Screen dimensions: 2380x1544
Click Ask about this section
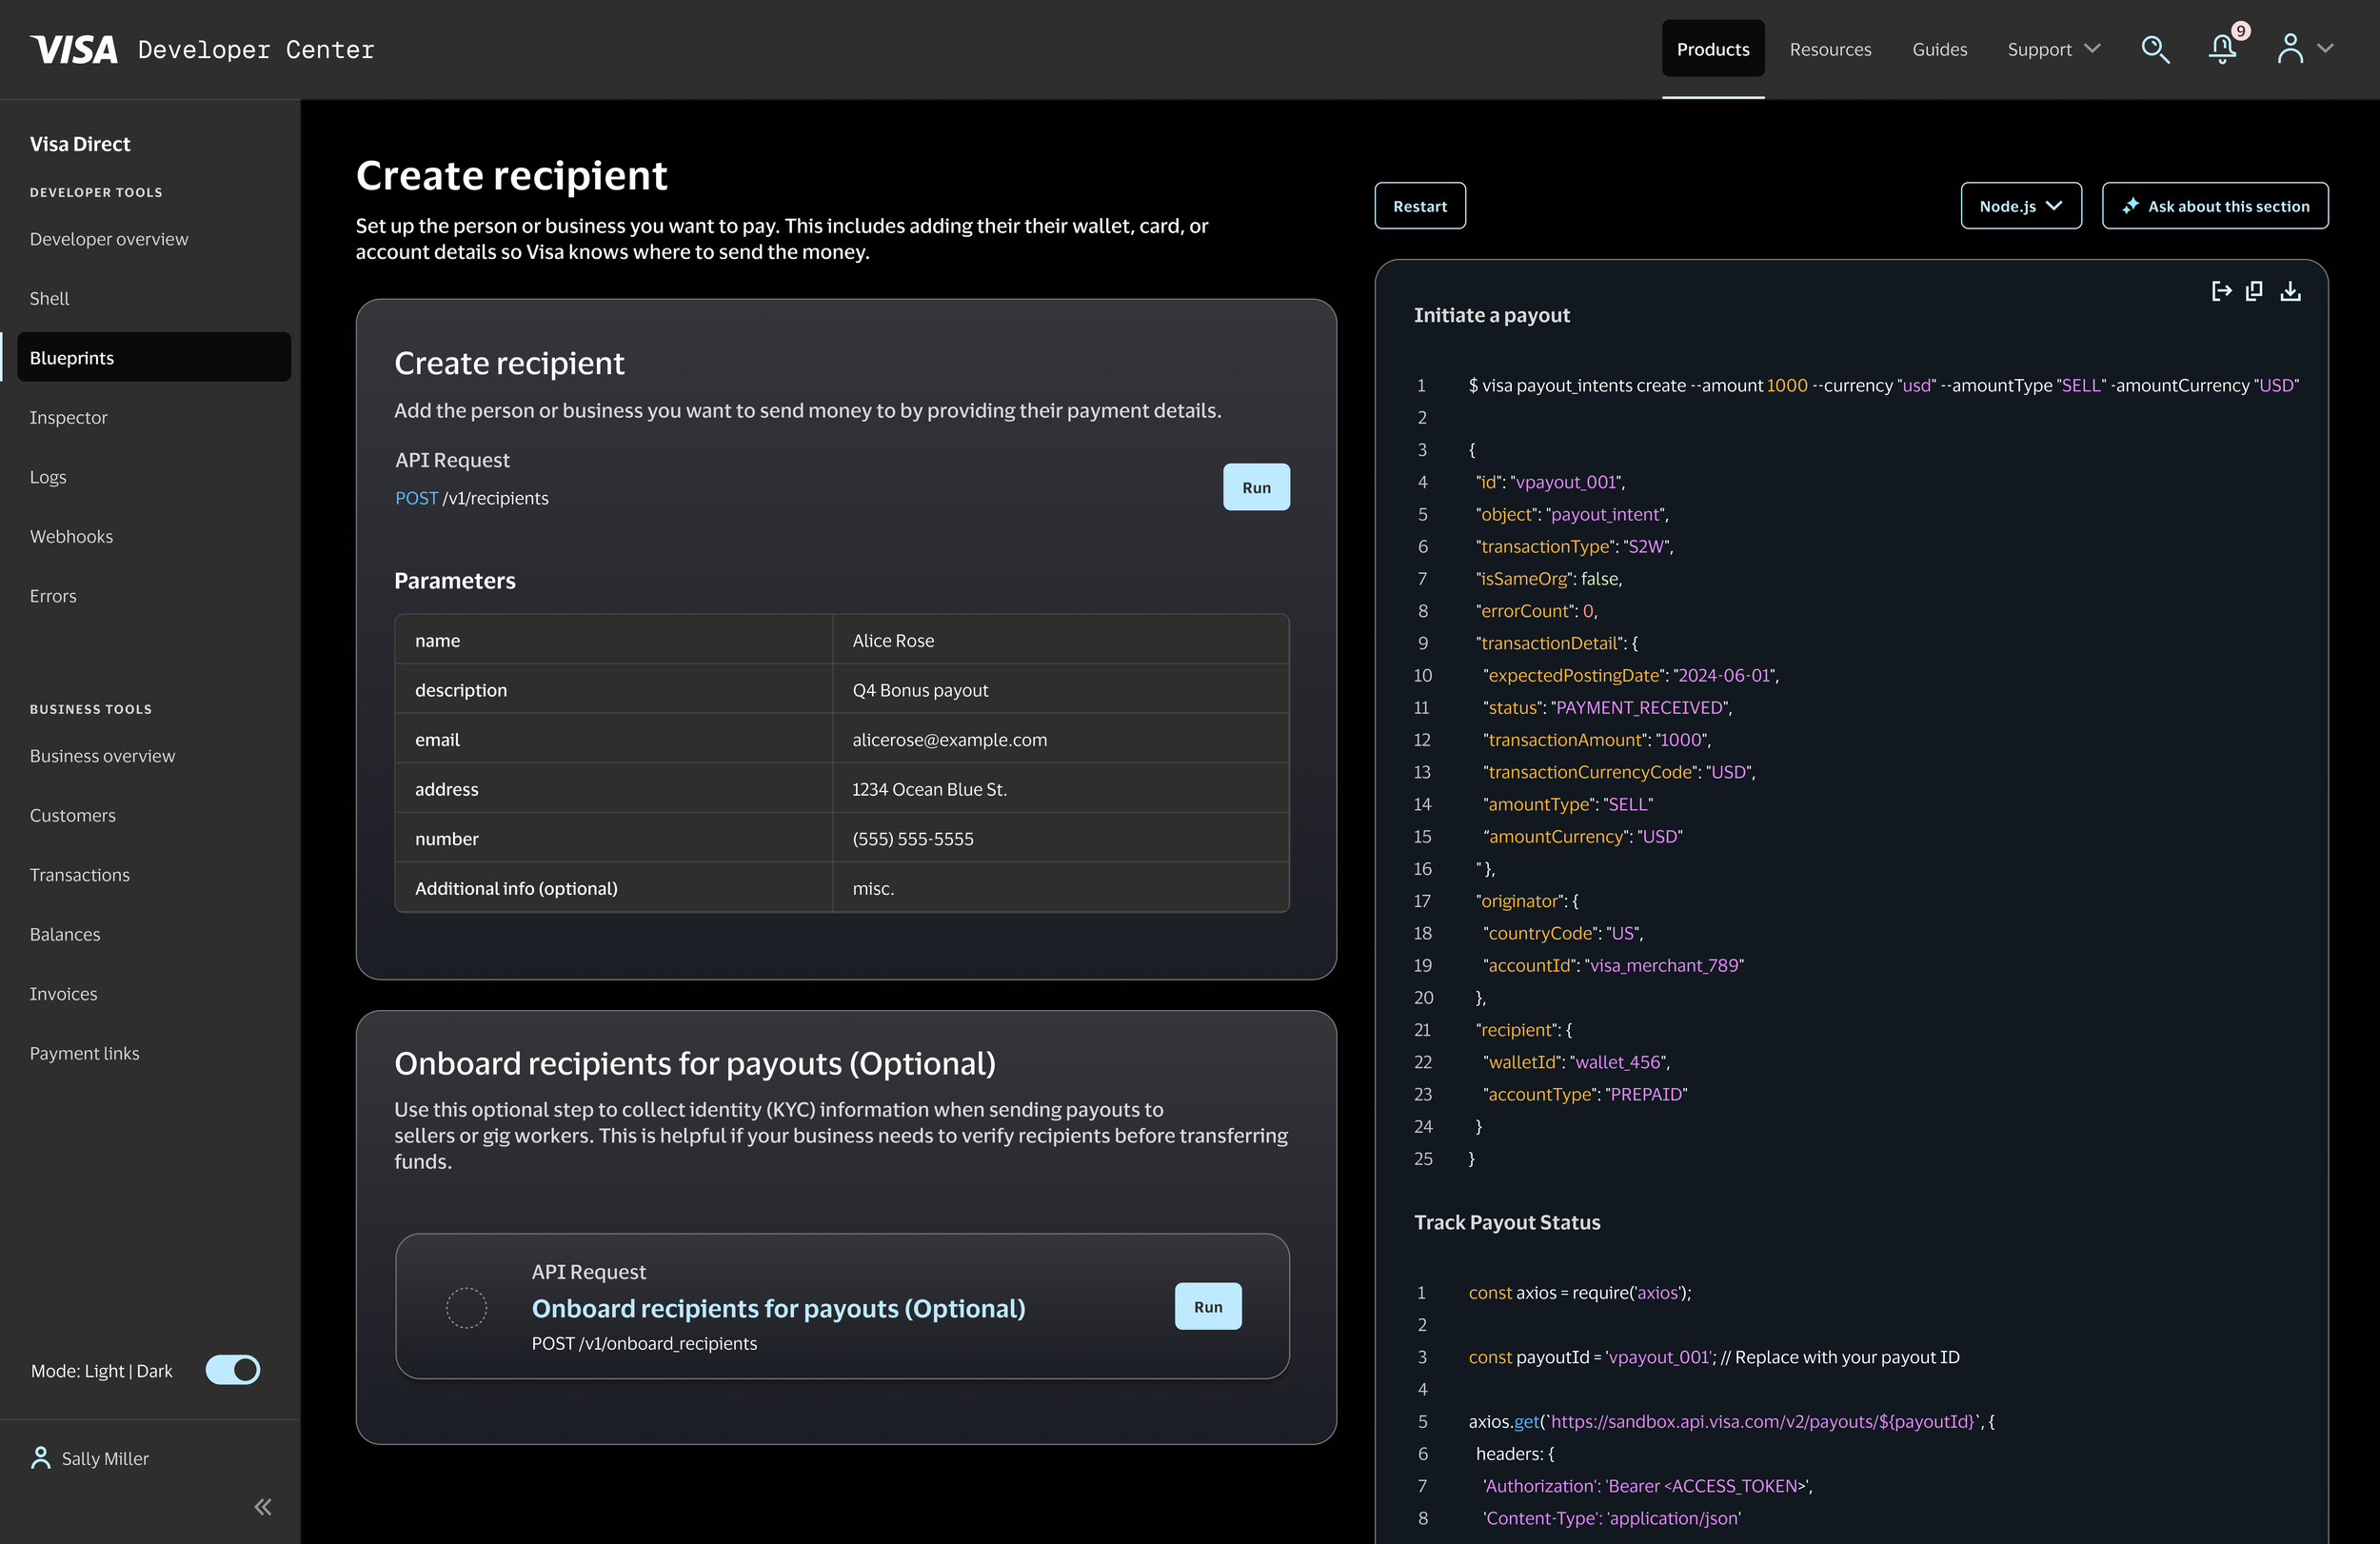(x=2214, y=206)
